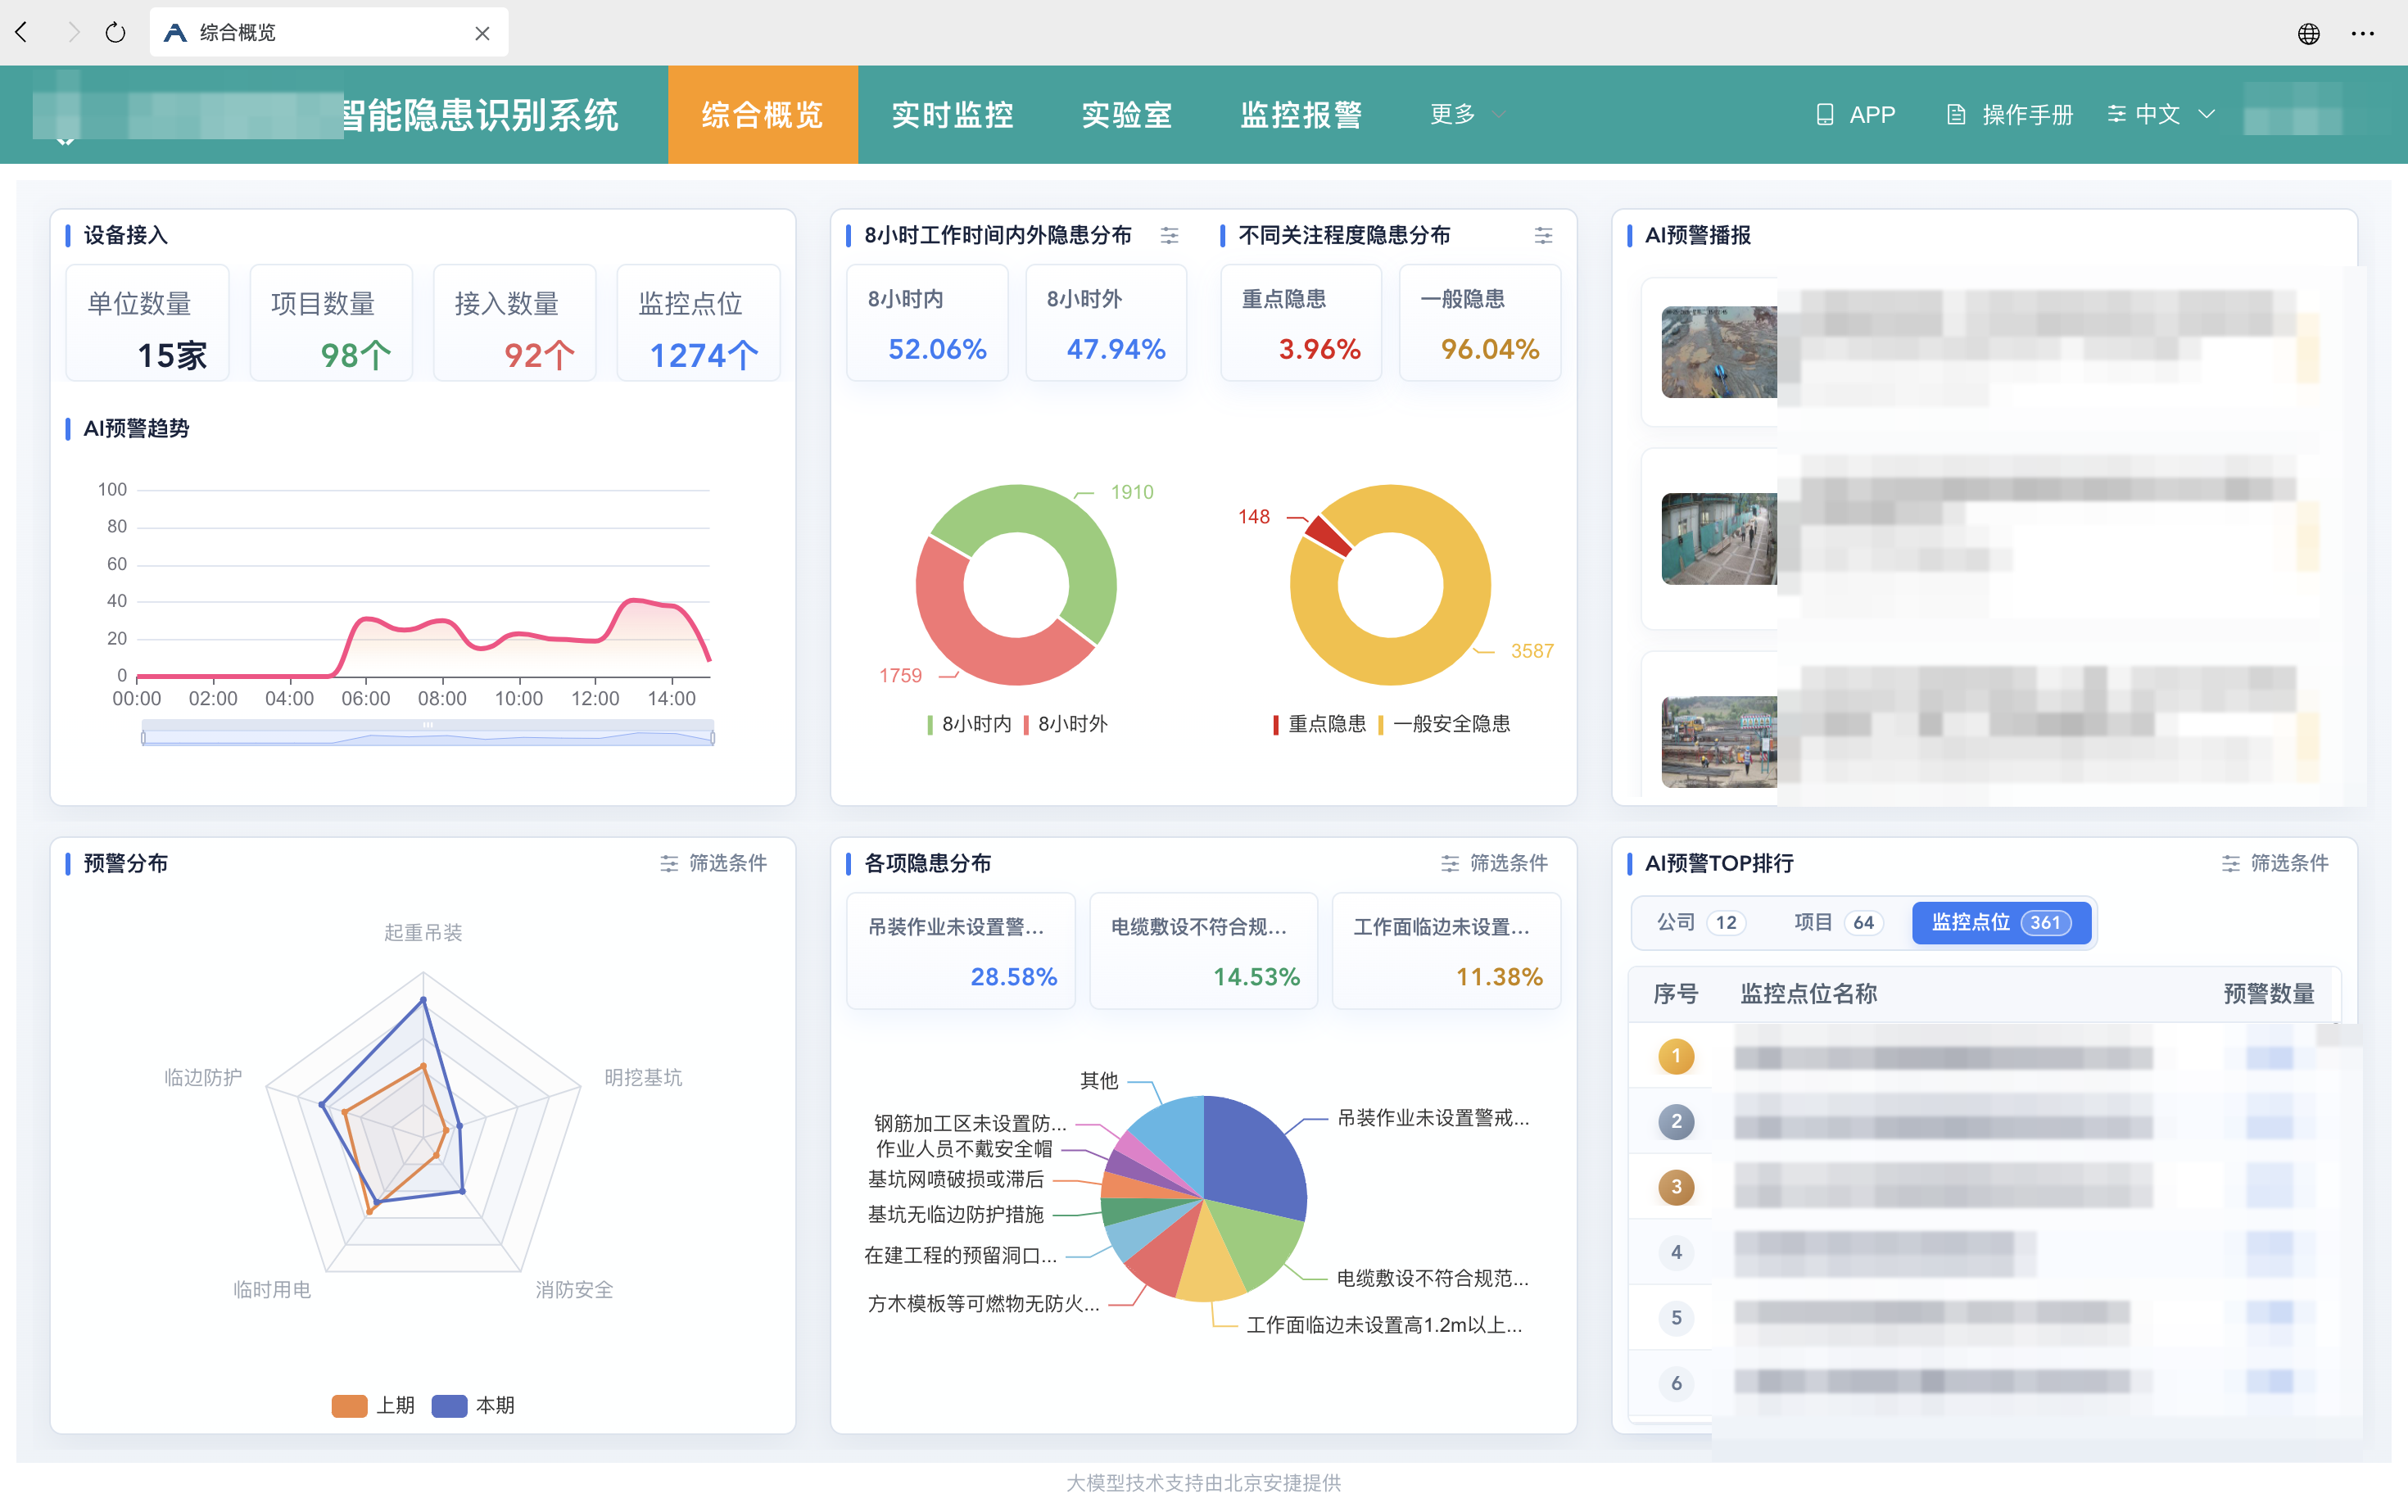Expand the 中文 language dropdown
Viewport: 2408px width, 1512px height.
2162,115
